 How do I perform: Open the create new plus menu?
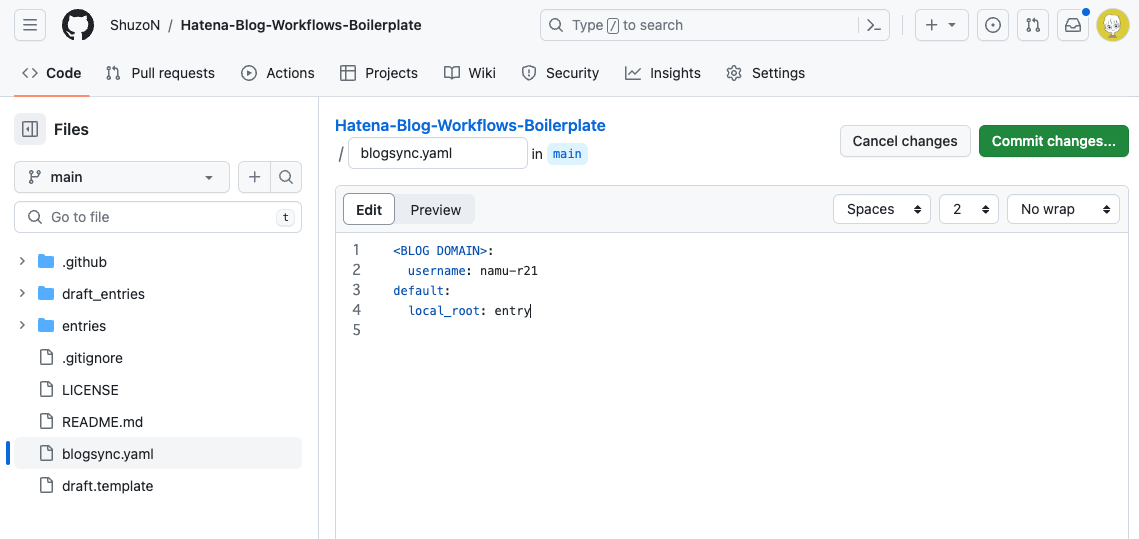[941, 25]
